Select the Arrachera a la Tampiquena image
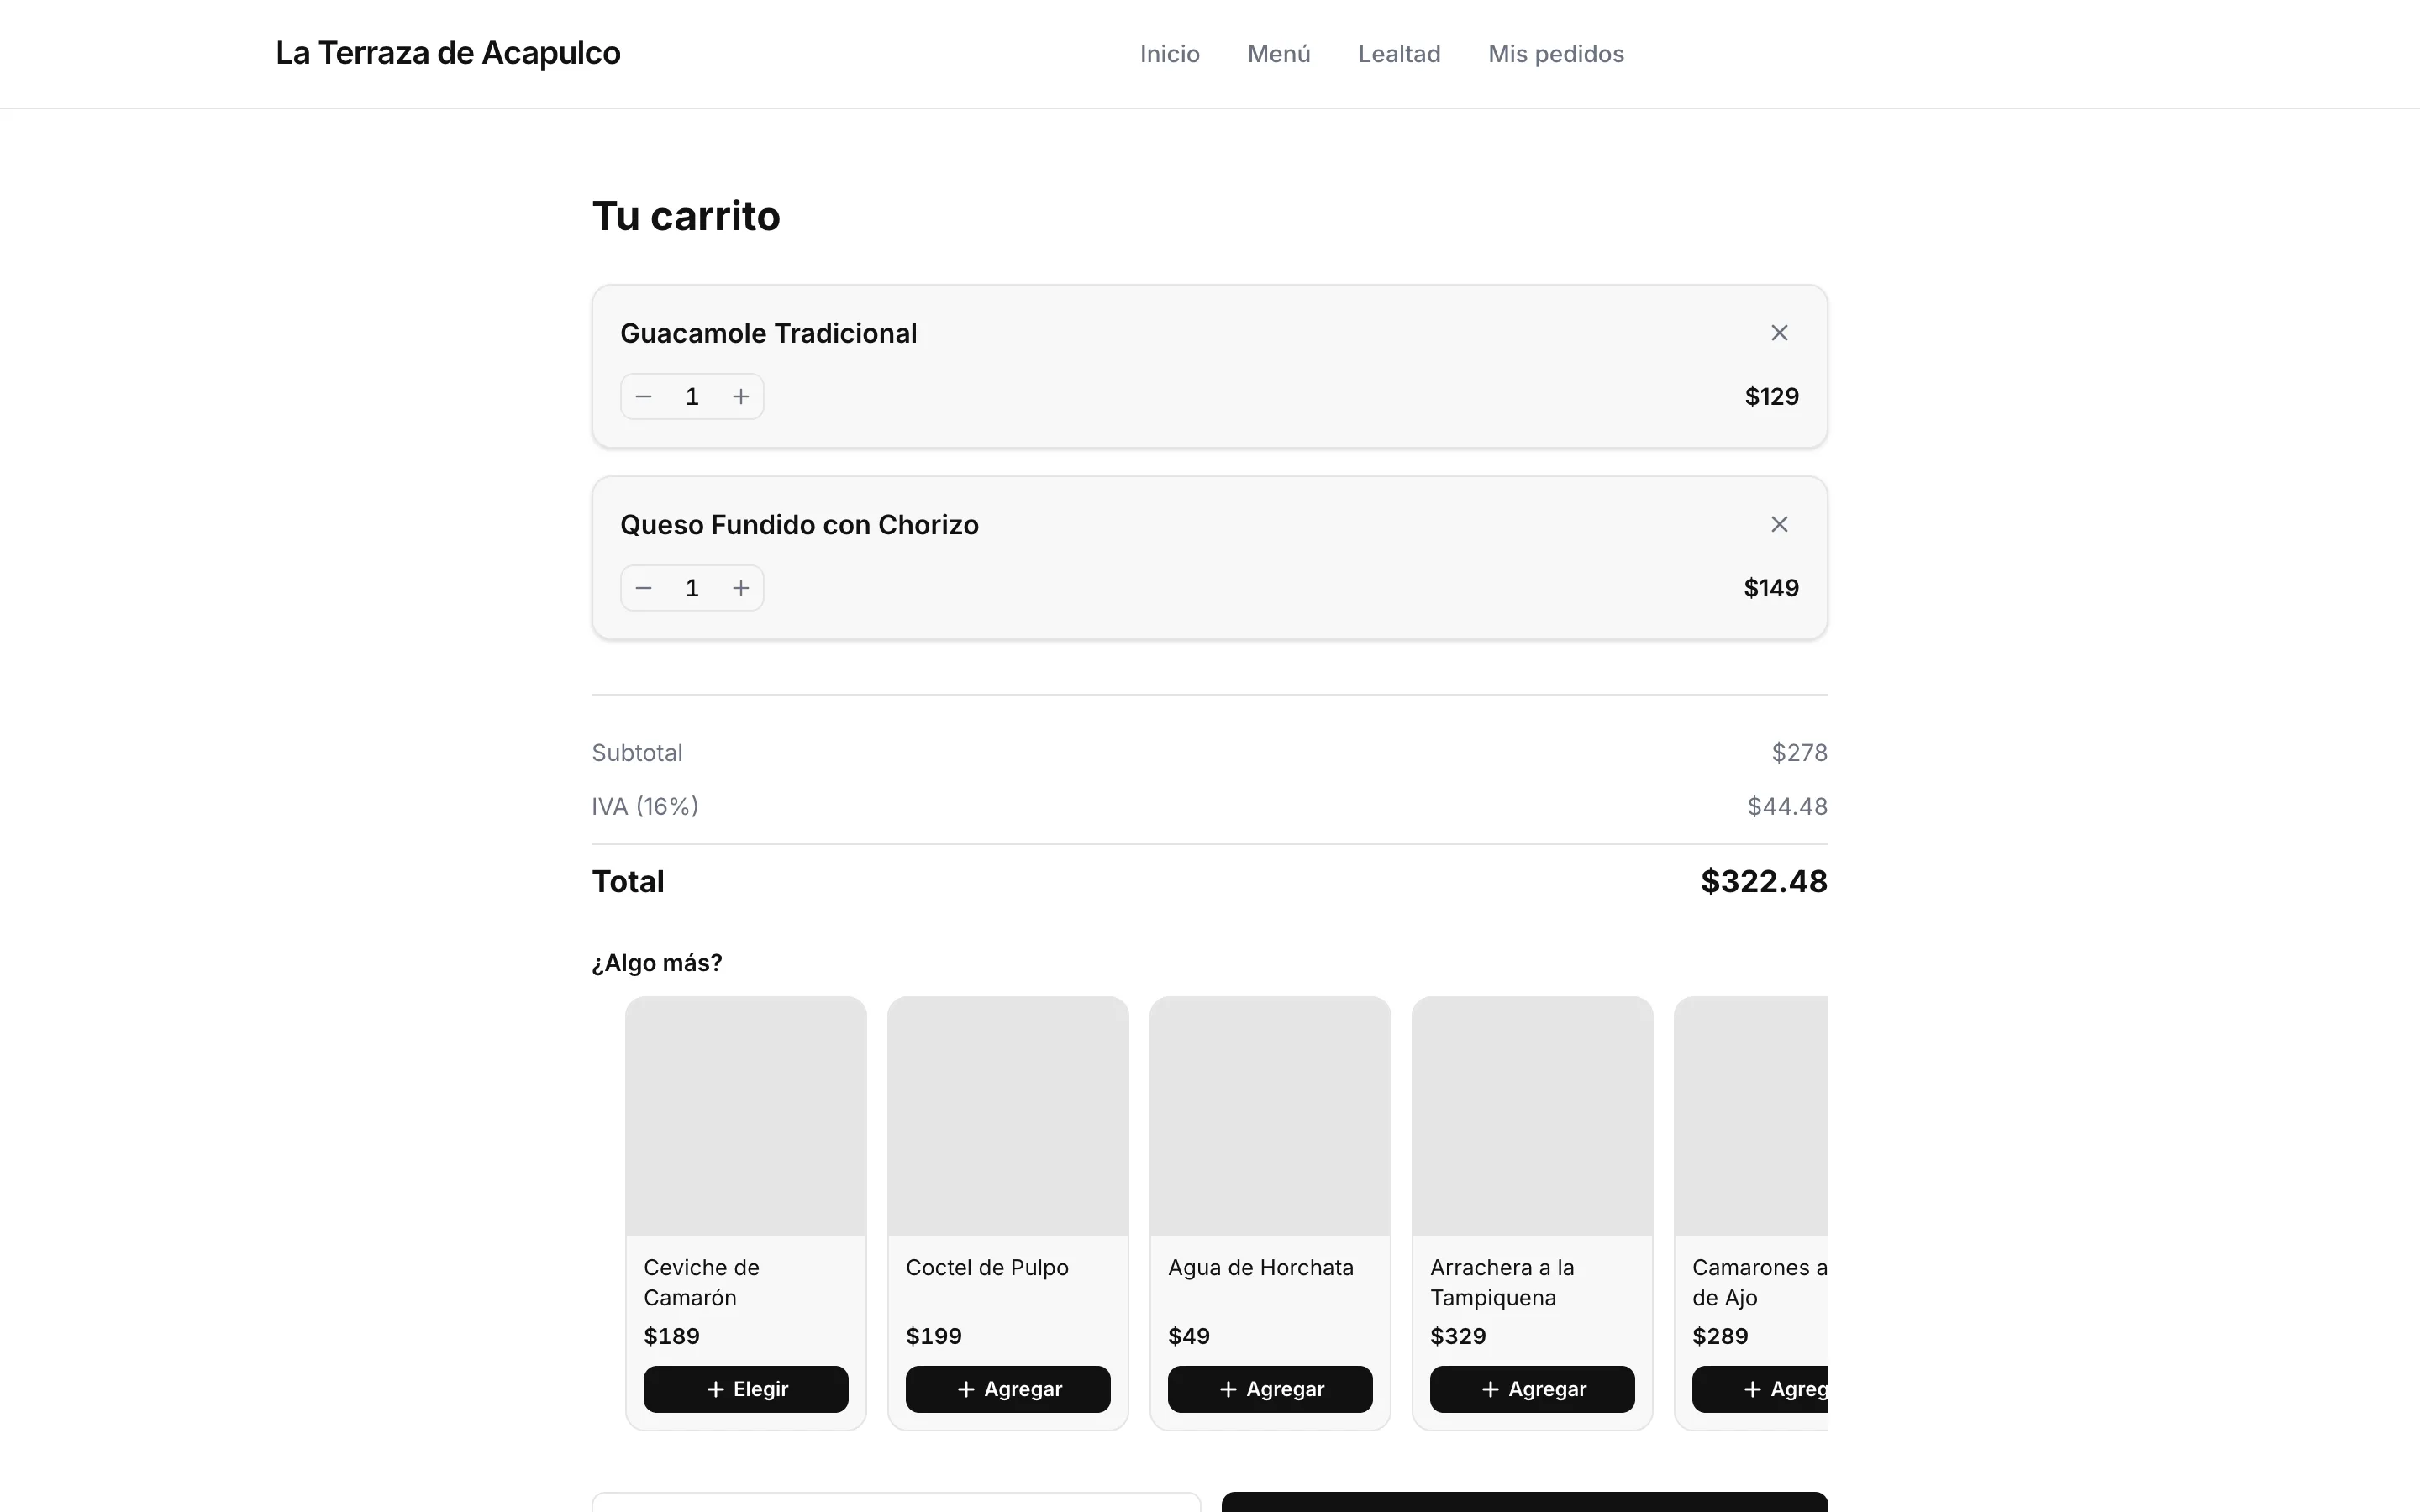 click(1532, 1116)
